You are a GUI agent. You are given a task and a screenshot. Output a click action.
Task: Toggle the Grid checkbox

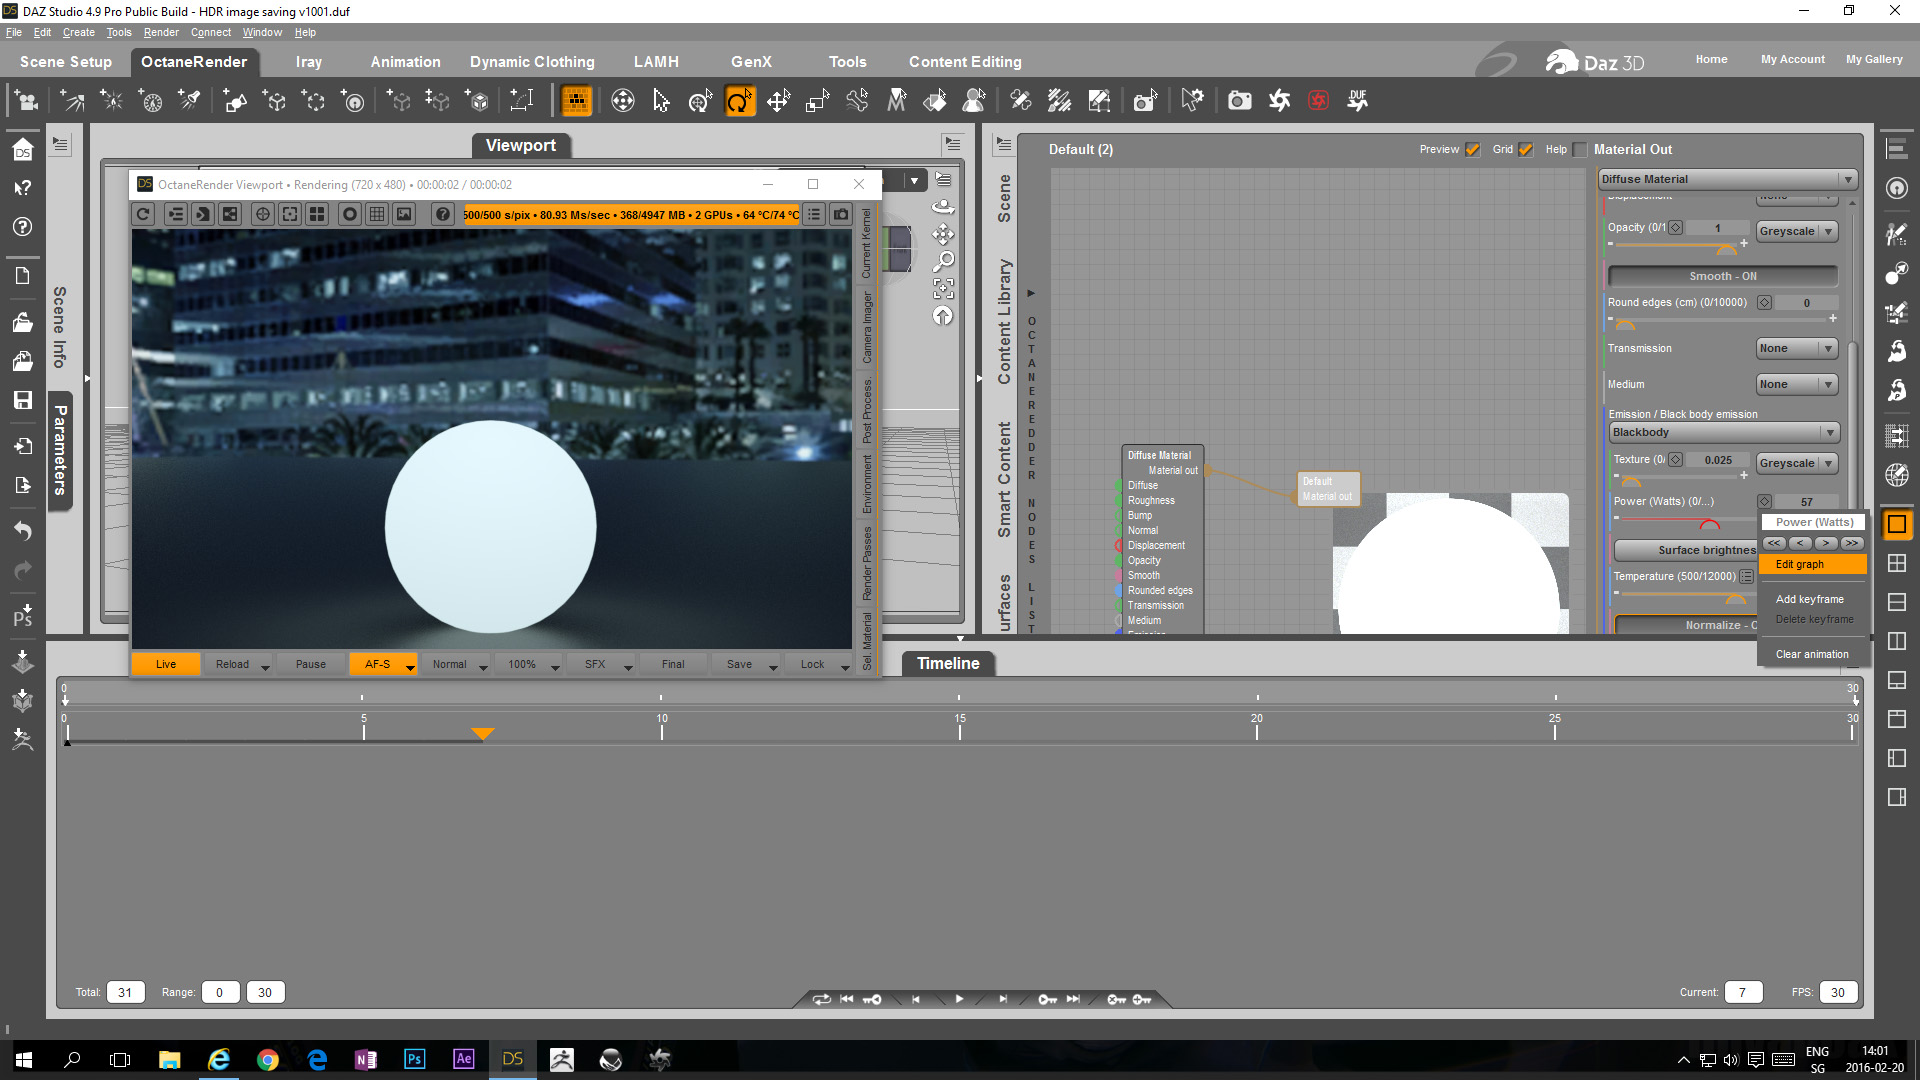(x=1525, y=150)
